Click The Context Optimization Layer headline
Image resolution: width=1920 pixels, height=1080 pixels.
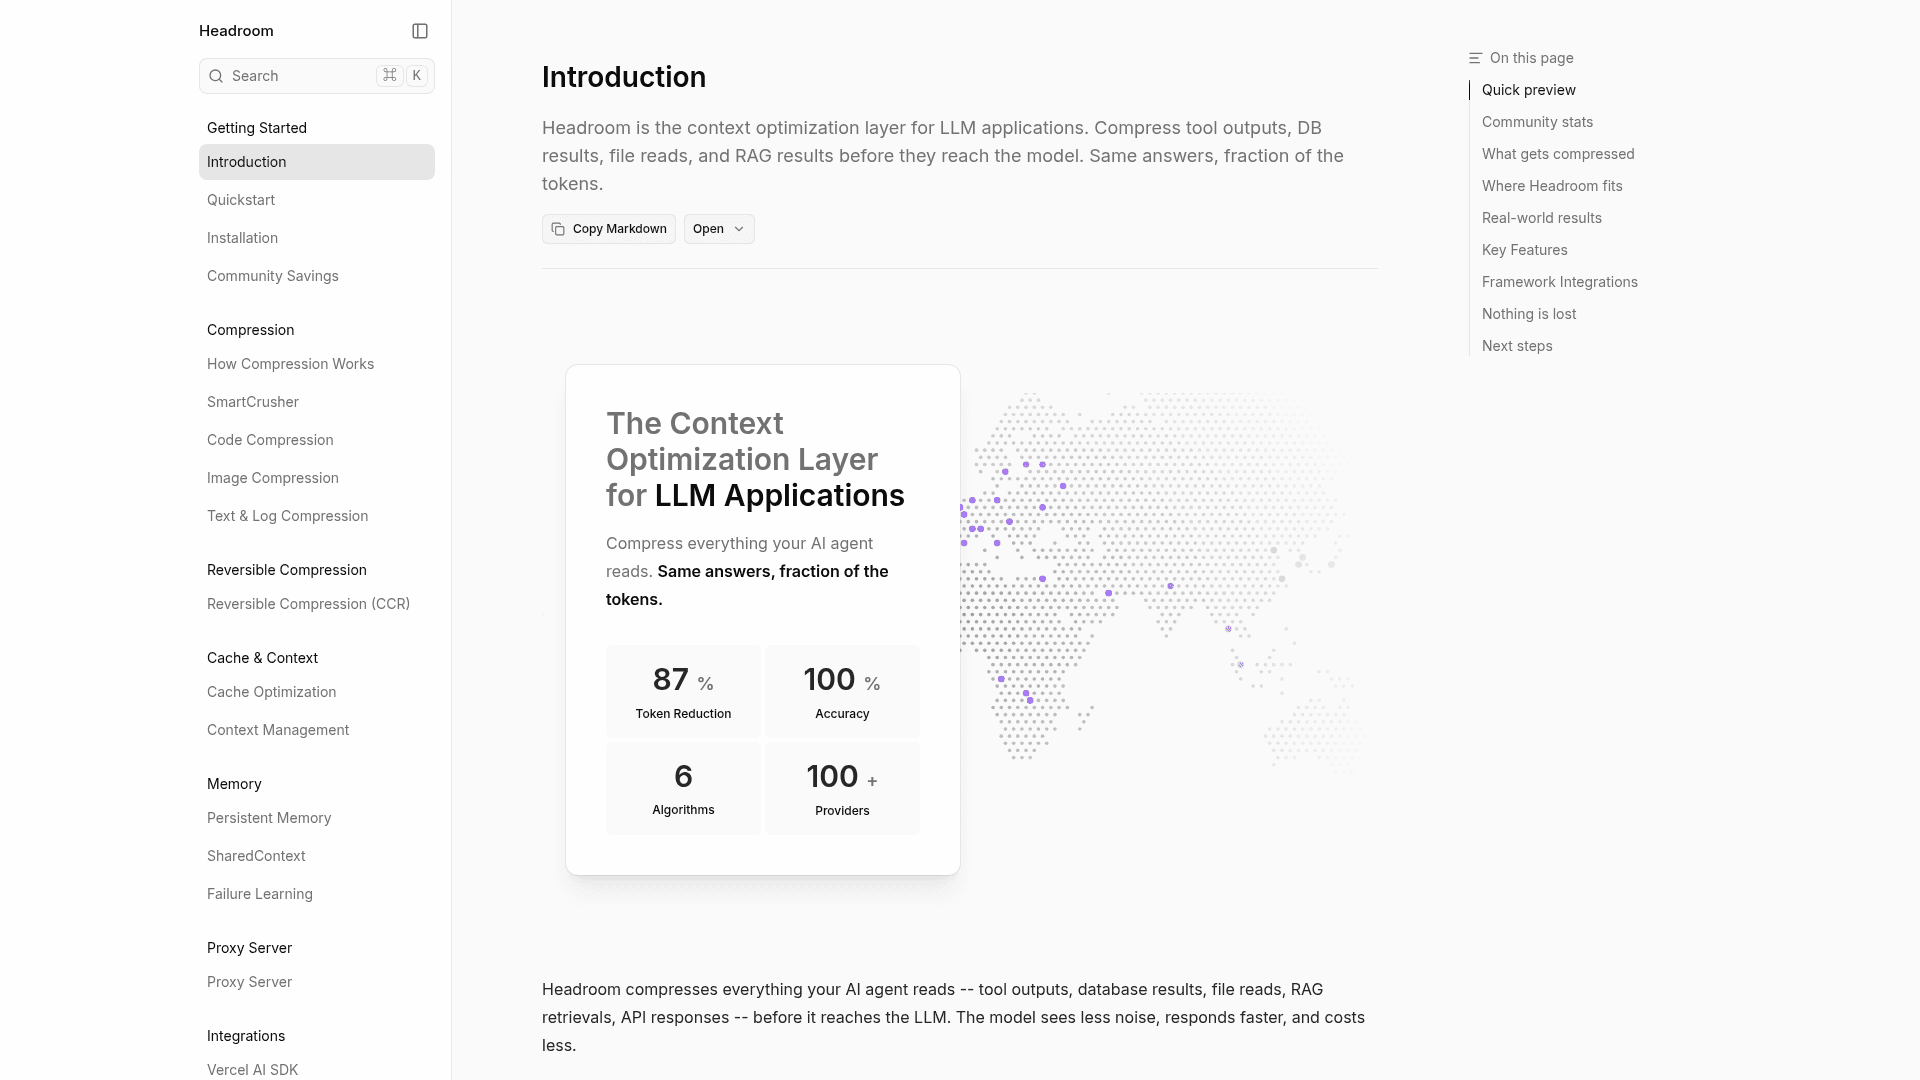click(755, 460)
